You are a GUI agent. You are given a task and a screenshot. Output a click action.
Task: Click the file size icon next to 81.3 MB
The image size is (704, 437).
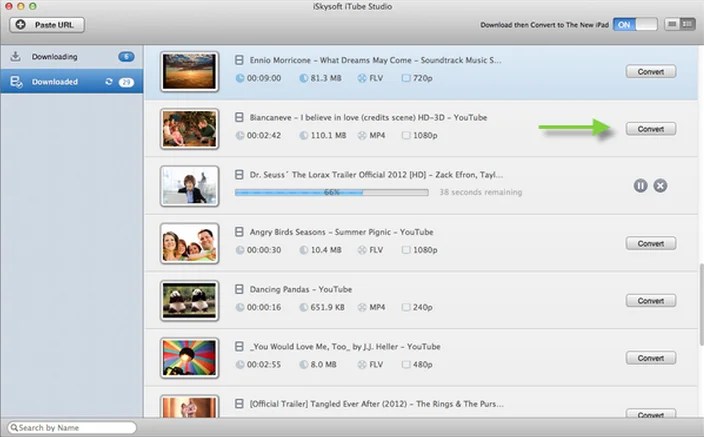[304, 78]
